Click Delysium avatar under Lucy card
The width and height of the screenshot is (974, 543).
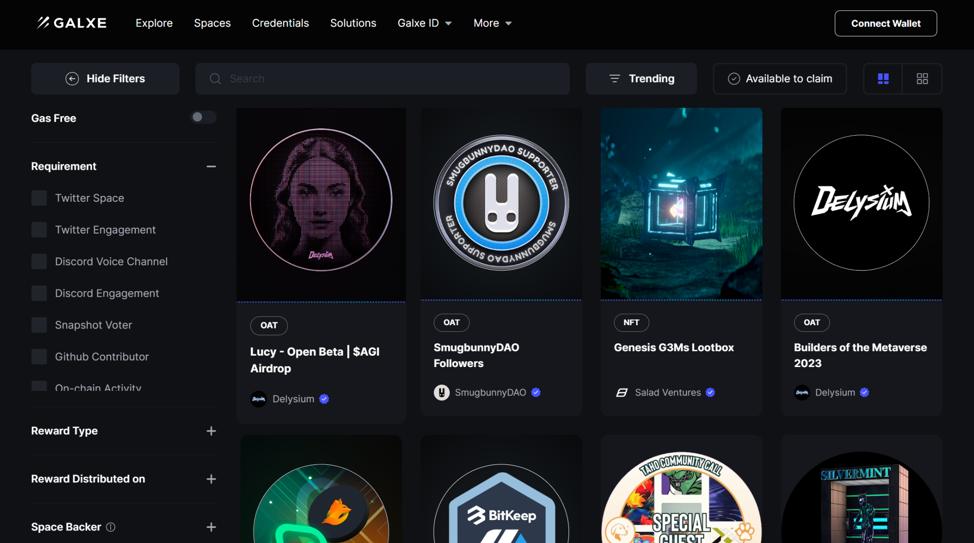tap(259, 399)
